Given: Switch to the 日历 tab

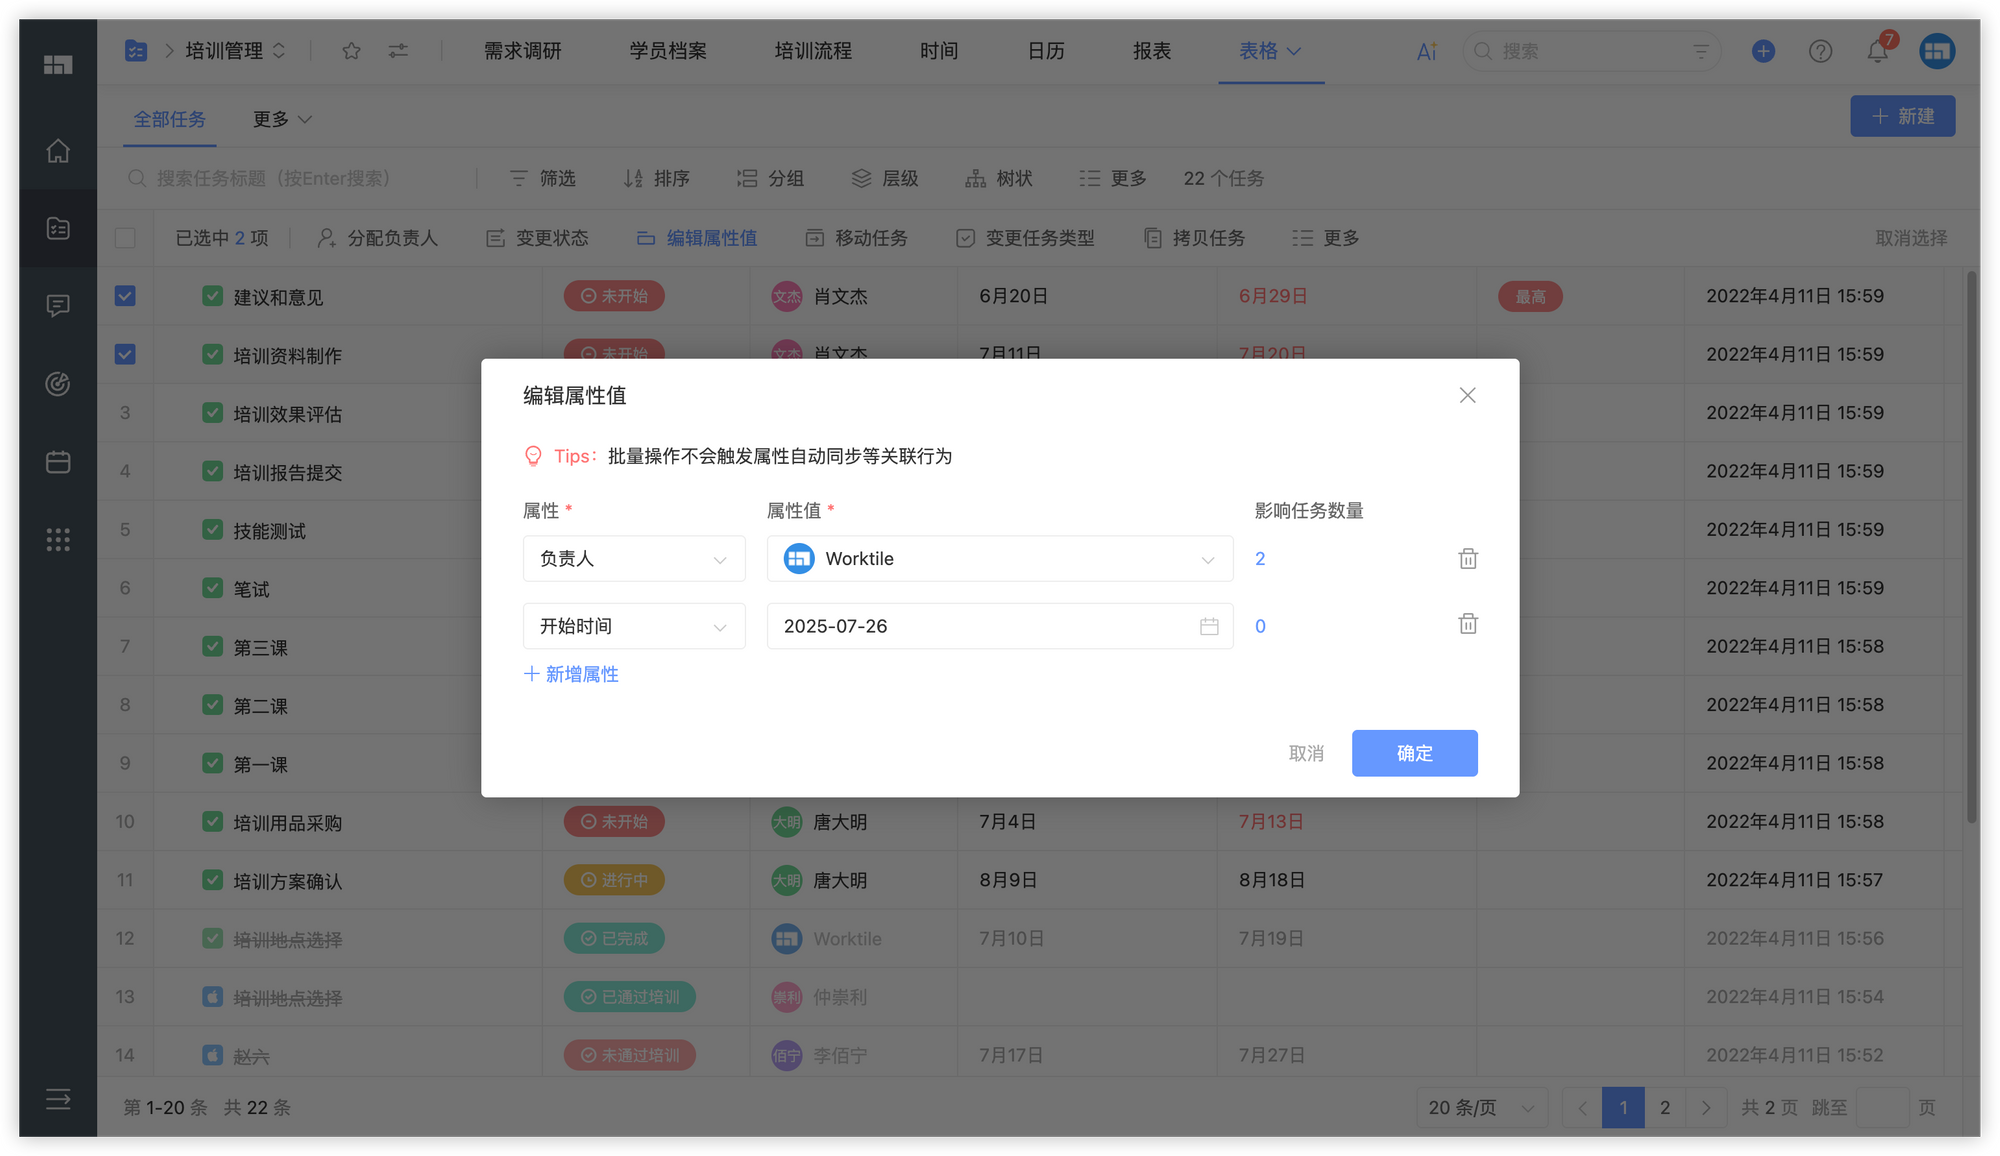Looking at the screenshot, I should click(x=1046, y=51).
